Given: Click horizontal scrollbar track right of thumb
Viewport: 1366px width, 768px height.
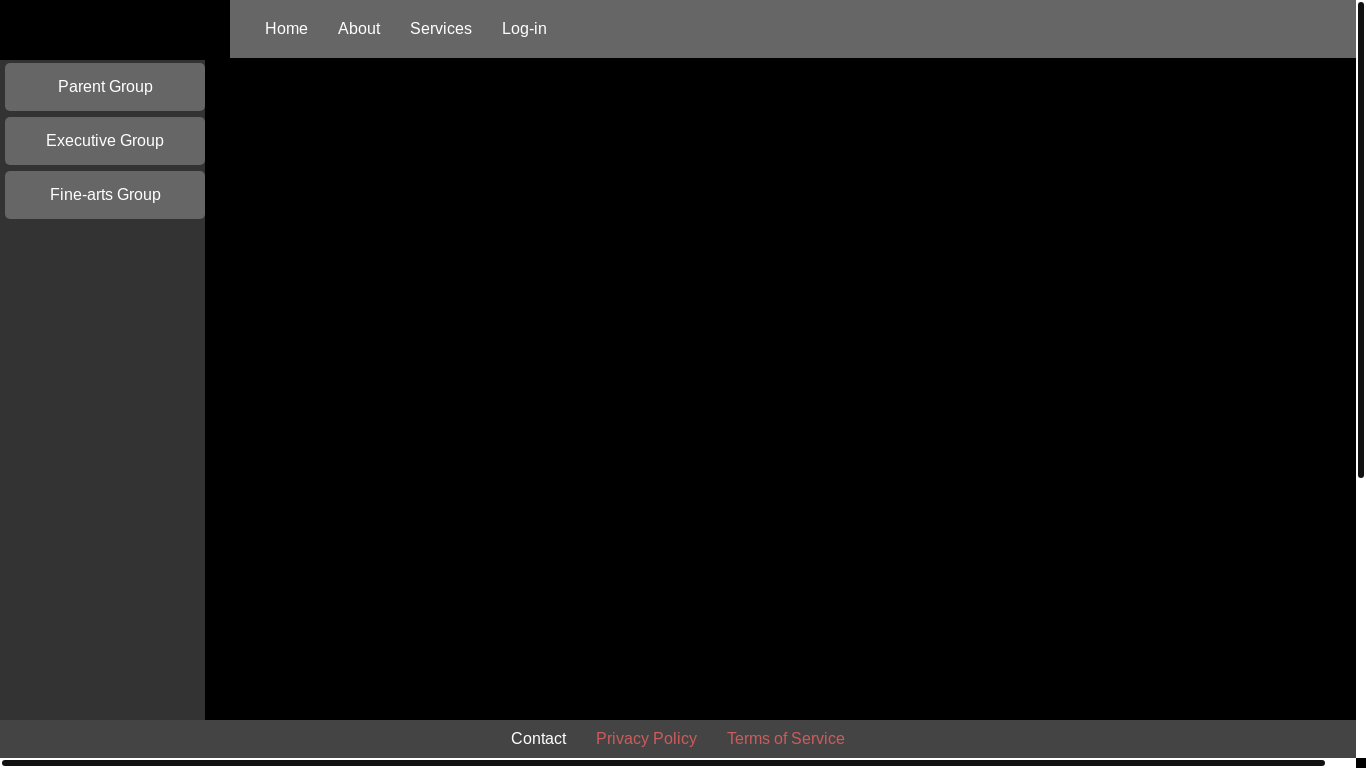Looking at the screenshot, I should click(1340, 763).
